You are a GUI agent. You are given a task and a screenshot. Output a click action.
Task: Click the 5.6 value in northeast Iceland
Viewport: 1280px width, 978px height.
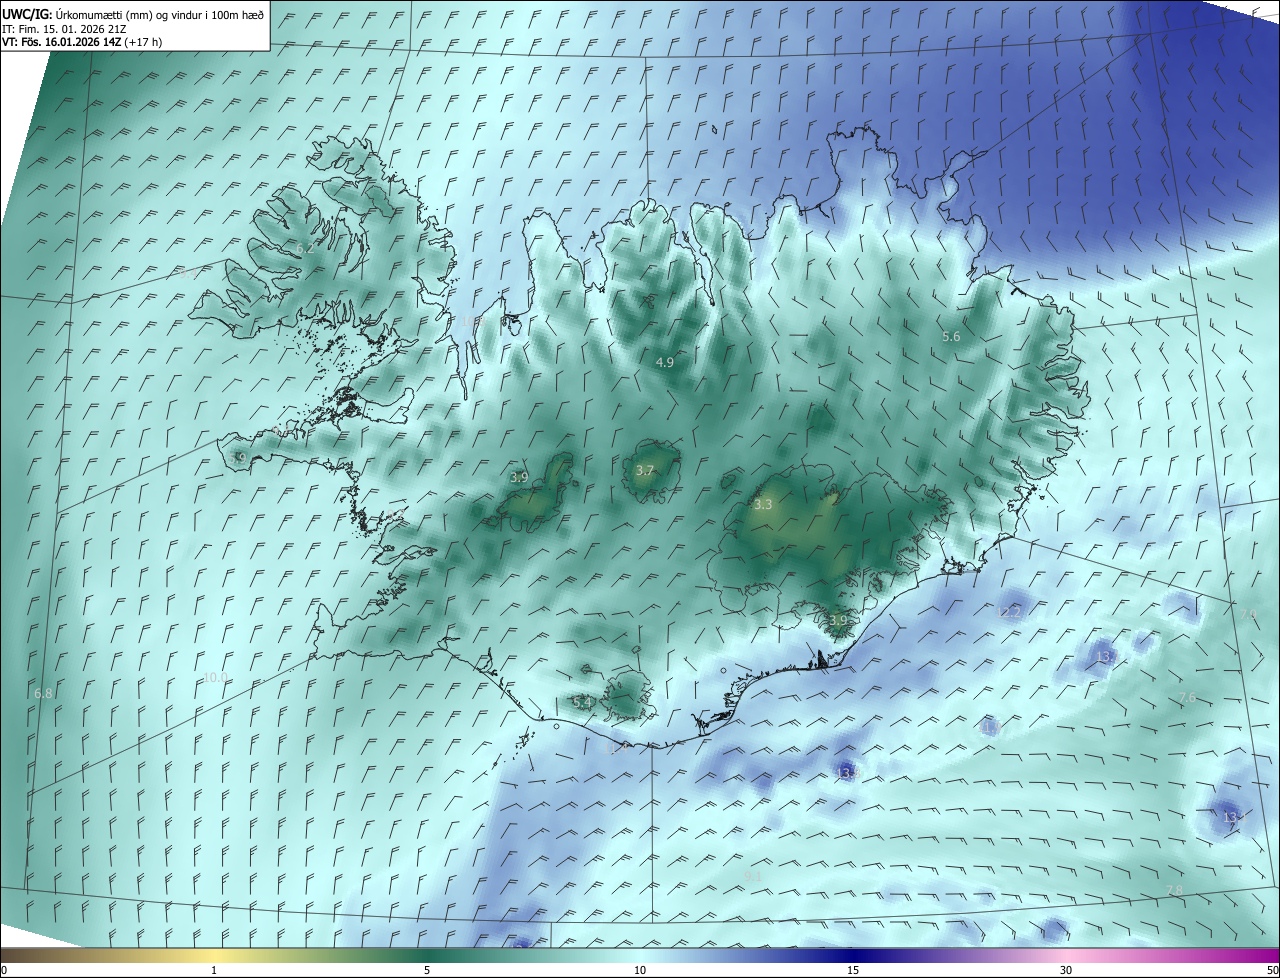click(951, 337)
